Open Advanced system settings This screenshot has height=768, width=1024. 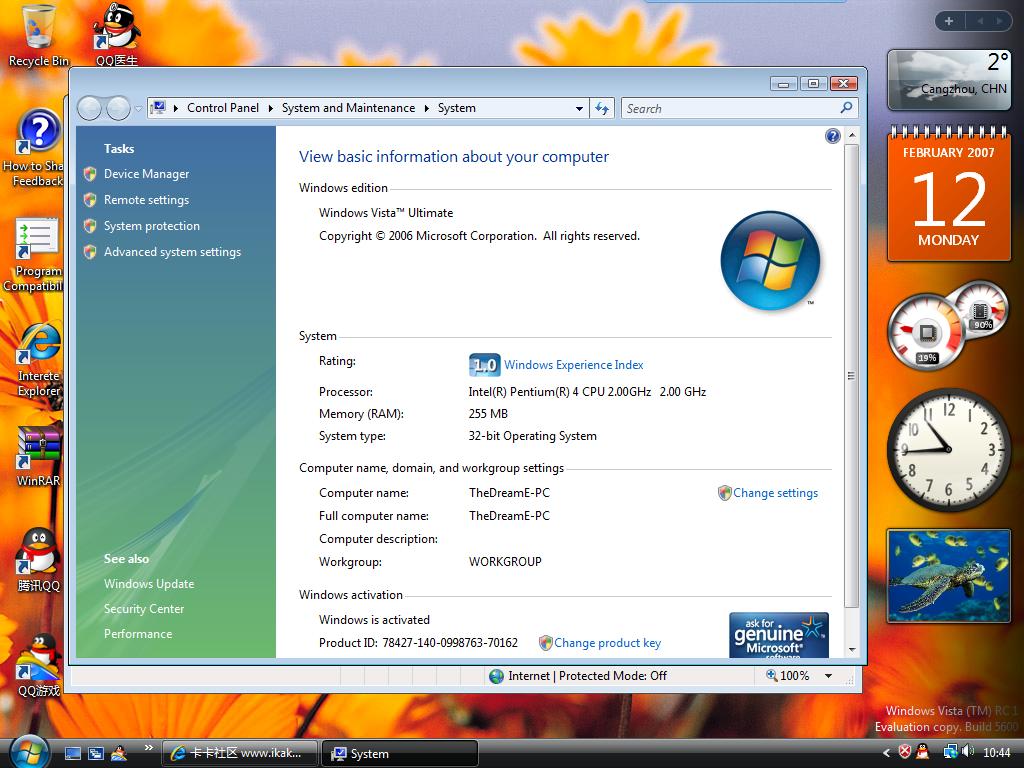(x=172, y=252)
